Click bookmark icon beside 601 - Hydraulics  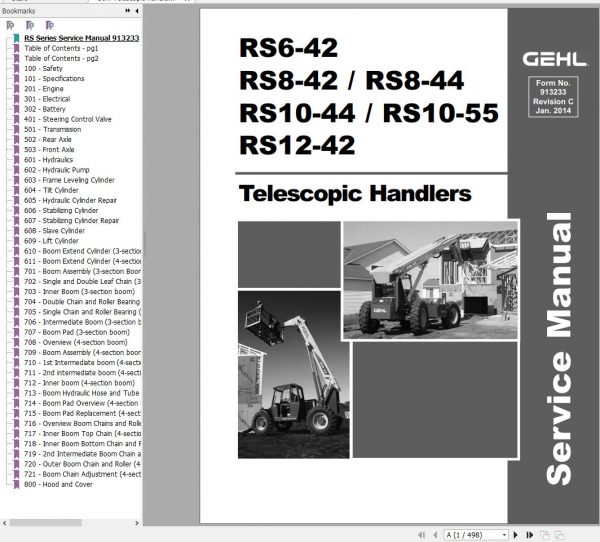16,160
